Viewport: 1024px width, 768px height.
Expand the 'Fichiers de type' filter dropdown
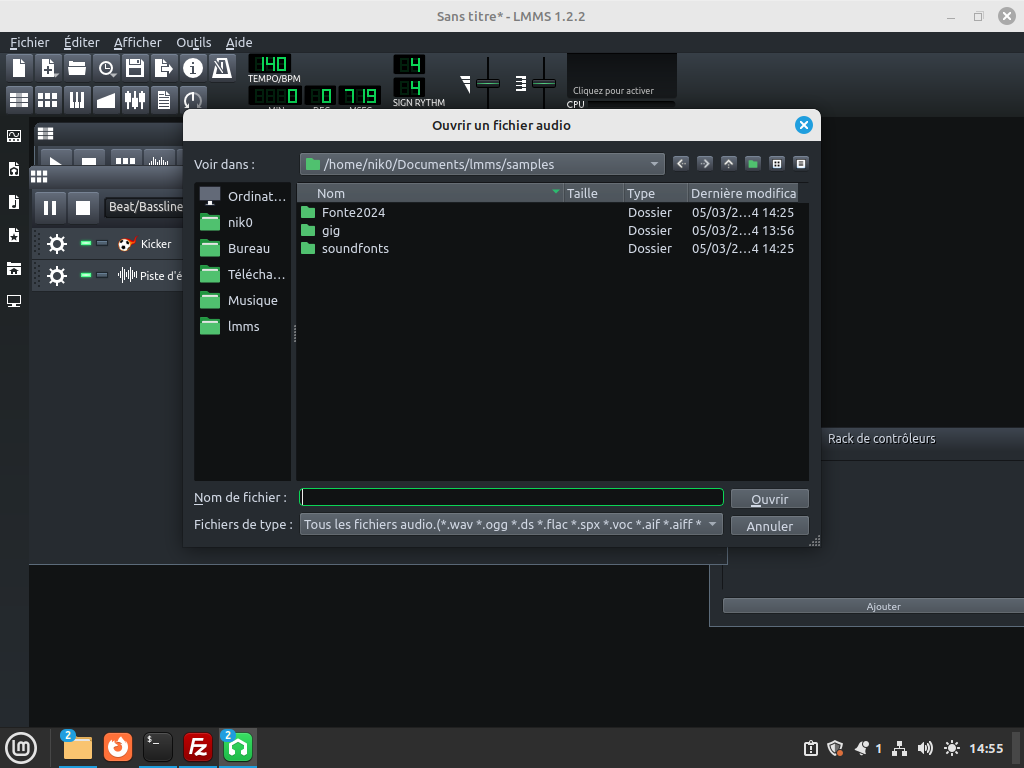(511, 524)
